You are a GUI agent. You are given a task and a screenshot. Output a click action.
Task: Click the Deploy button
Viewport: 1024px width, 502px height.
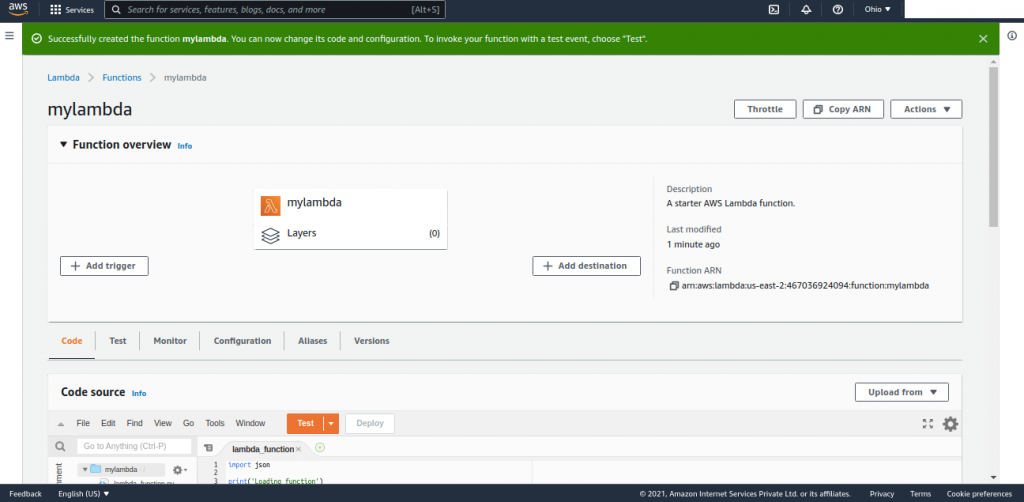[370, 424]
